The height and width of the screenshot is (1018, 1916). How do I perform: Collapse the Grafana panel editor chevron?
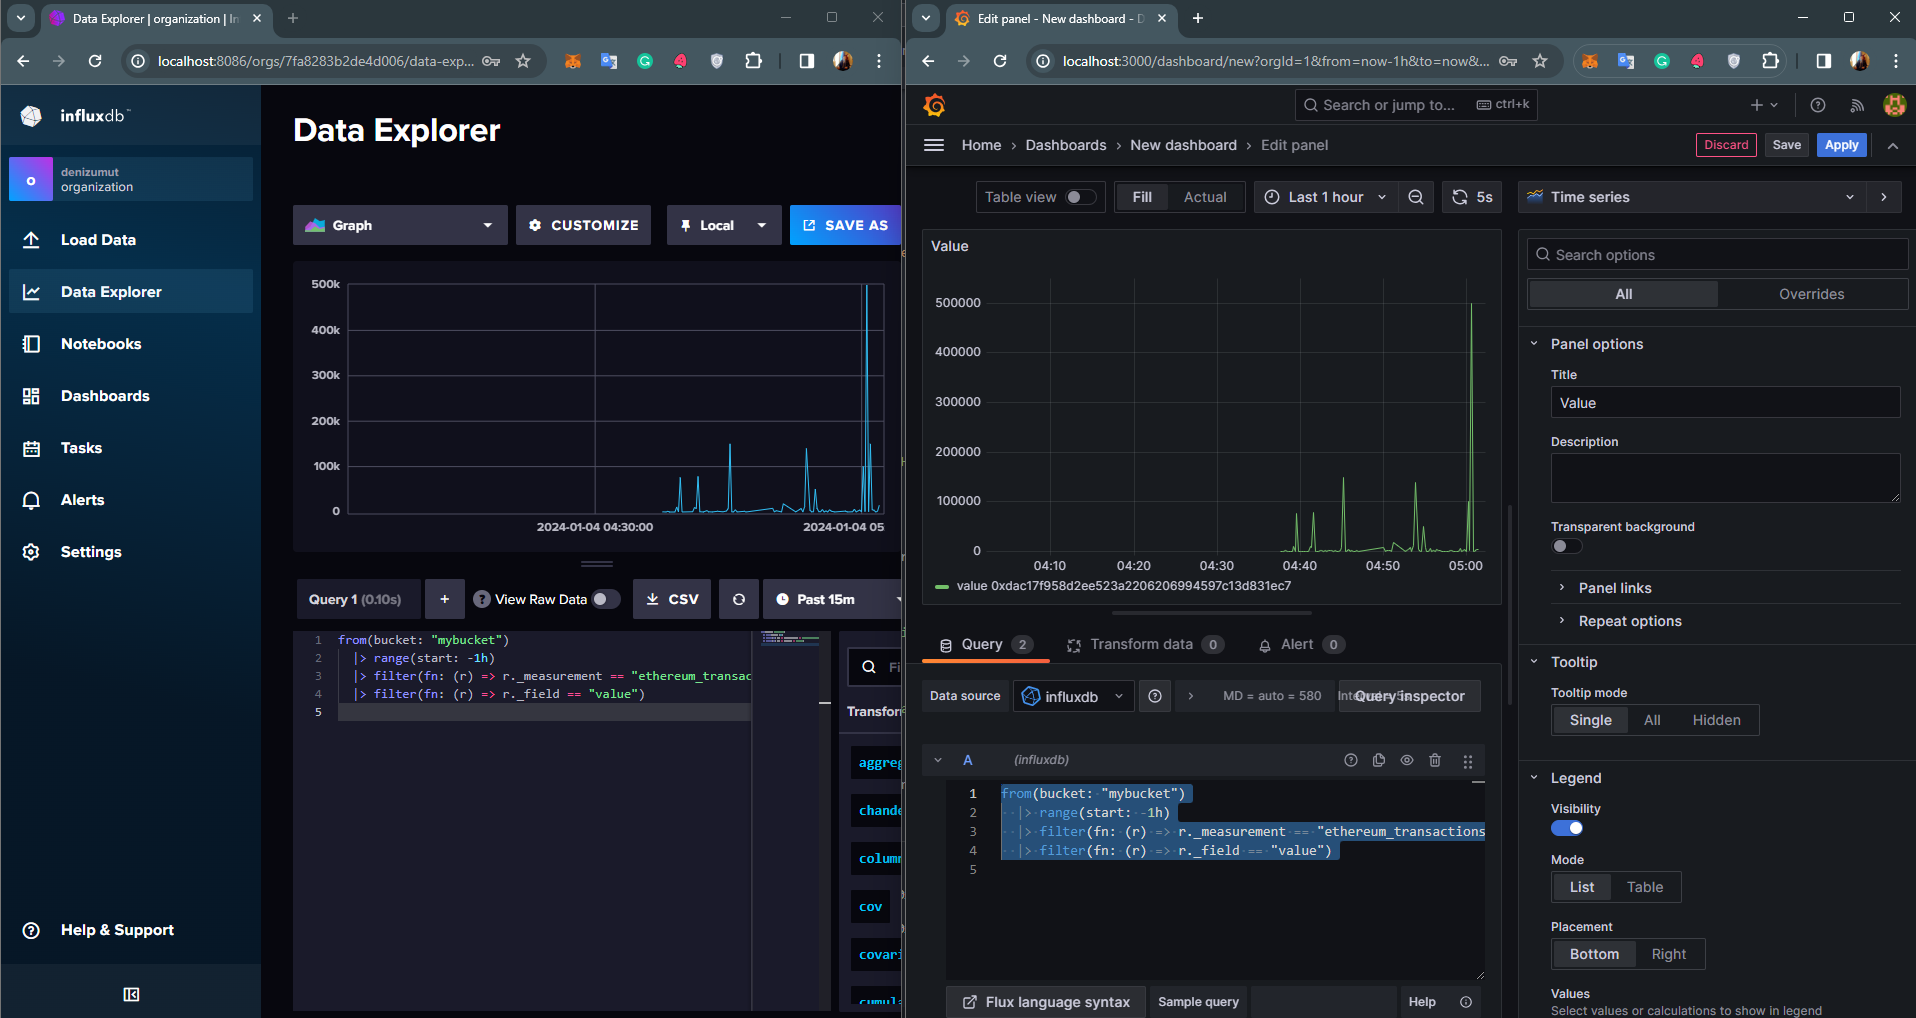[1893, 145]
